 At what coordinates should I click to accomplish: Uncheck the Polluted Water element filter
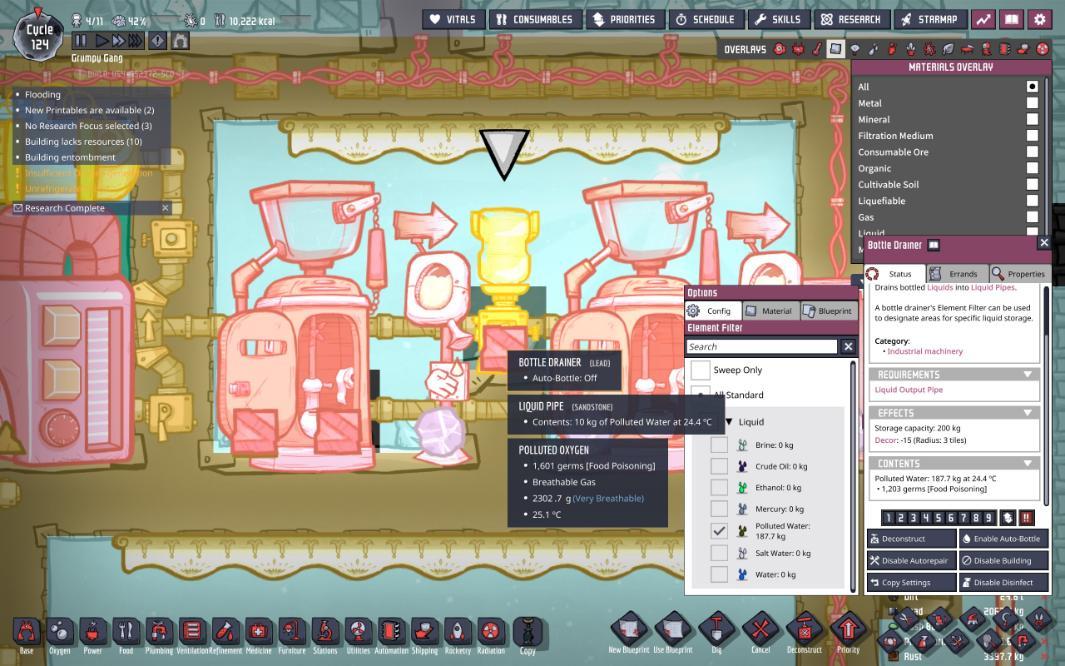pos(719,531)
